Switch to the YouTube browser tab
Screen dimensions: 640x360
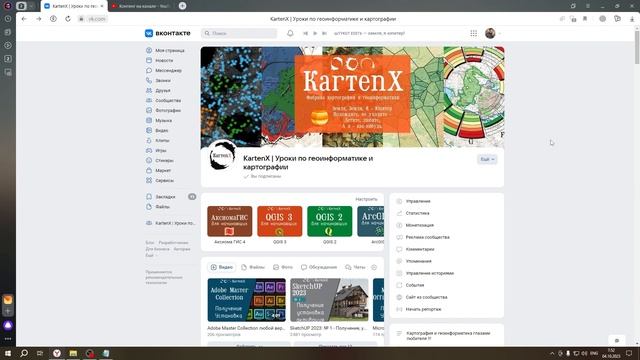[x=141, y=6]
